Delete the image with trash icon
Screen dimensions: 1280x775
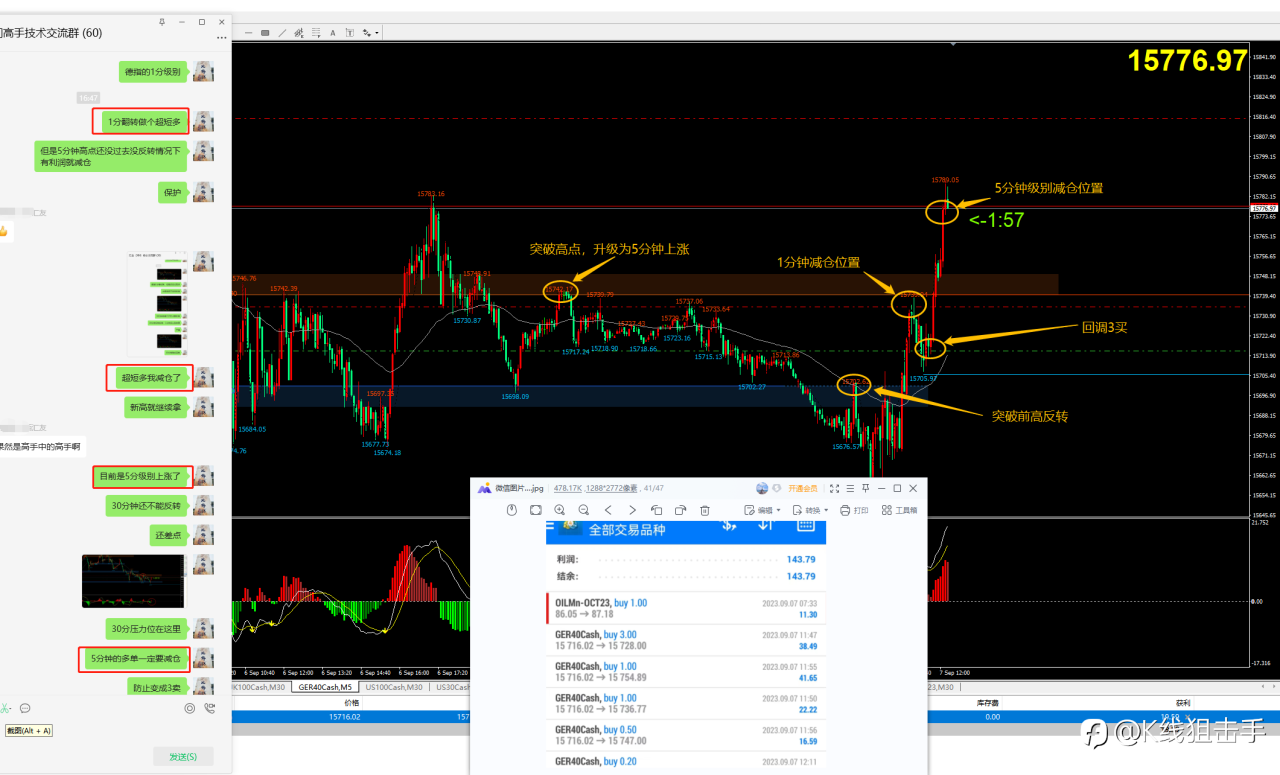(704, 510)
